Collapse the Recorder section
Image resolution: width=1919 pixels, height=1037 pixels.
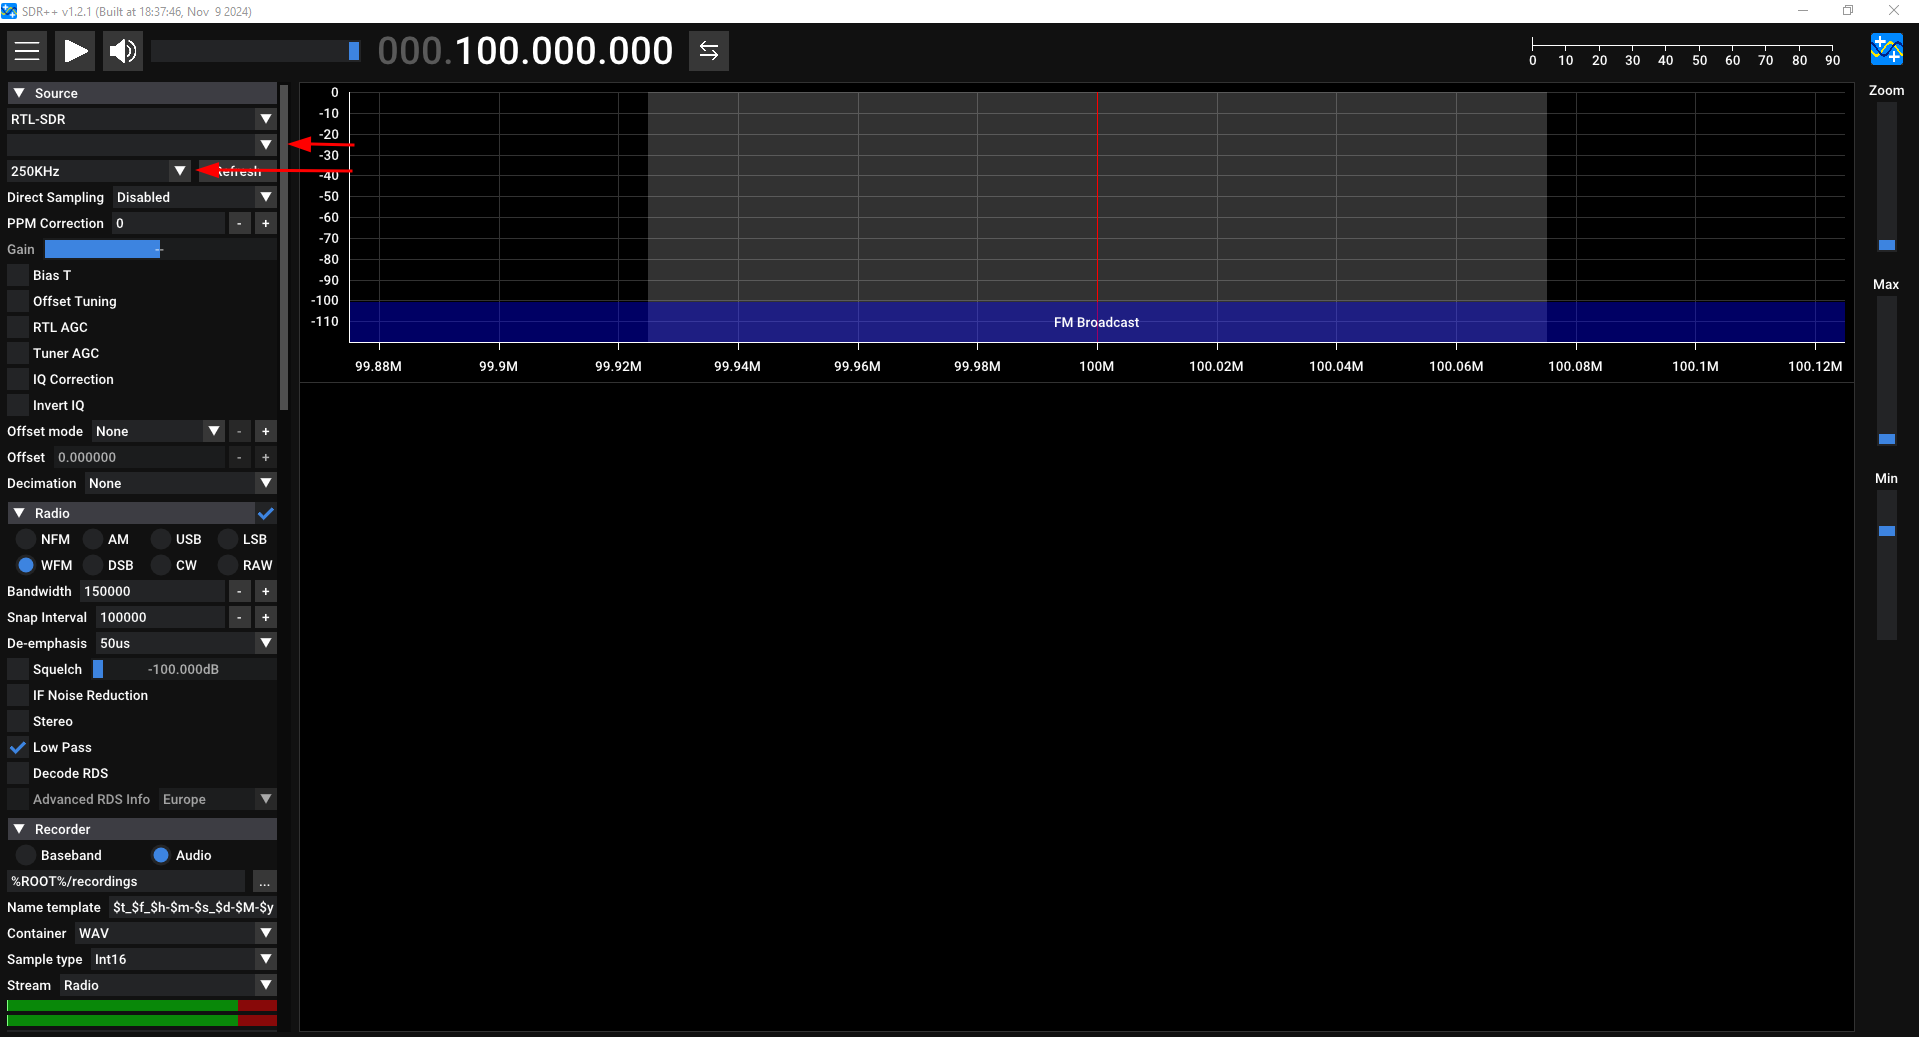point(142,829)
